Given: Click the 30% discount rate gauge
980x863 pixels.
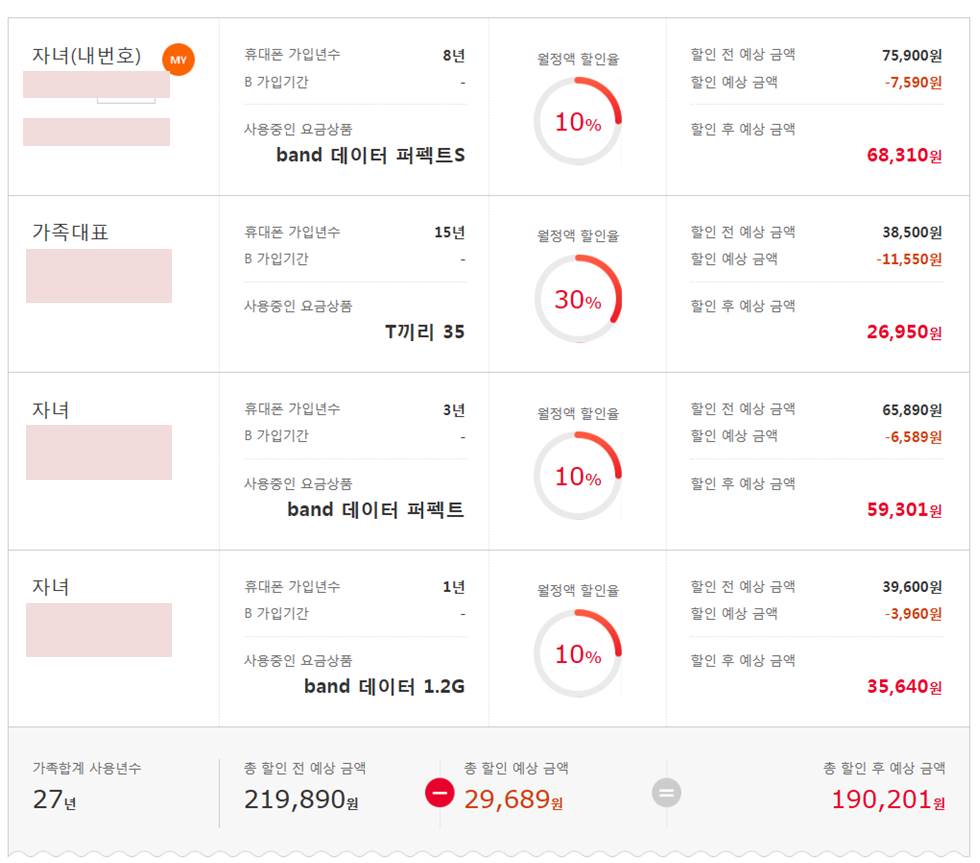Looking at the screenshot, I should tap(578, 299).
